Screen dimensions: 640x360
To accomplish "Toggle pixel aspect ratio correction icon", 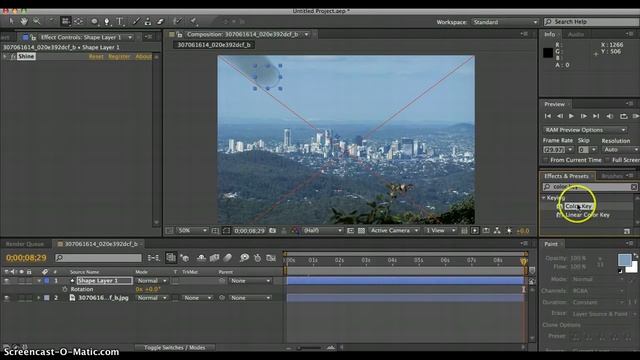I will 464,231.
